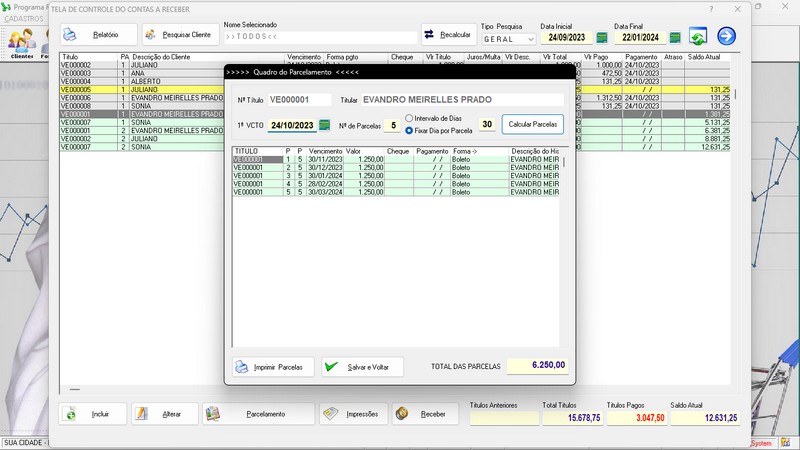Open the calendar icon next to Data Final
The width and height of the screenshot is (800, 450).
coord(675,38)
